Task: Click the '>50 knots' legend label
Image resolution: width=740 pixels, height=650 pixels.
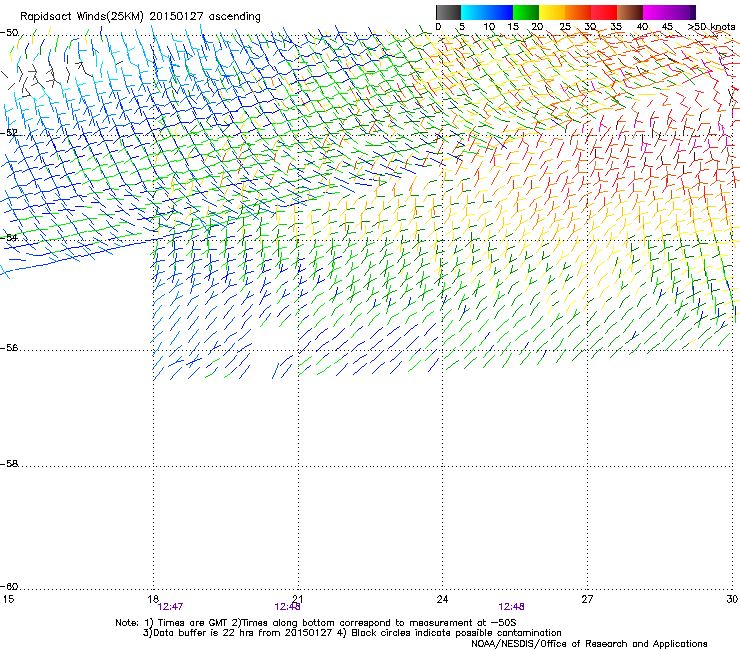Action: pyautogui.click(x=711, y=27)
